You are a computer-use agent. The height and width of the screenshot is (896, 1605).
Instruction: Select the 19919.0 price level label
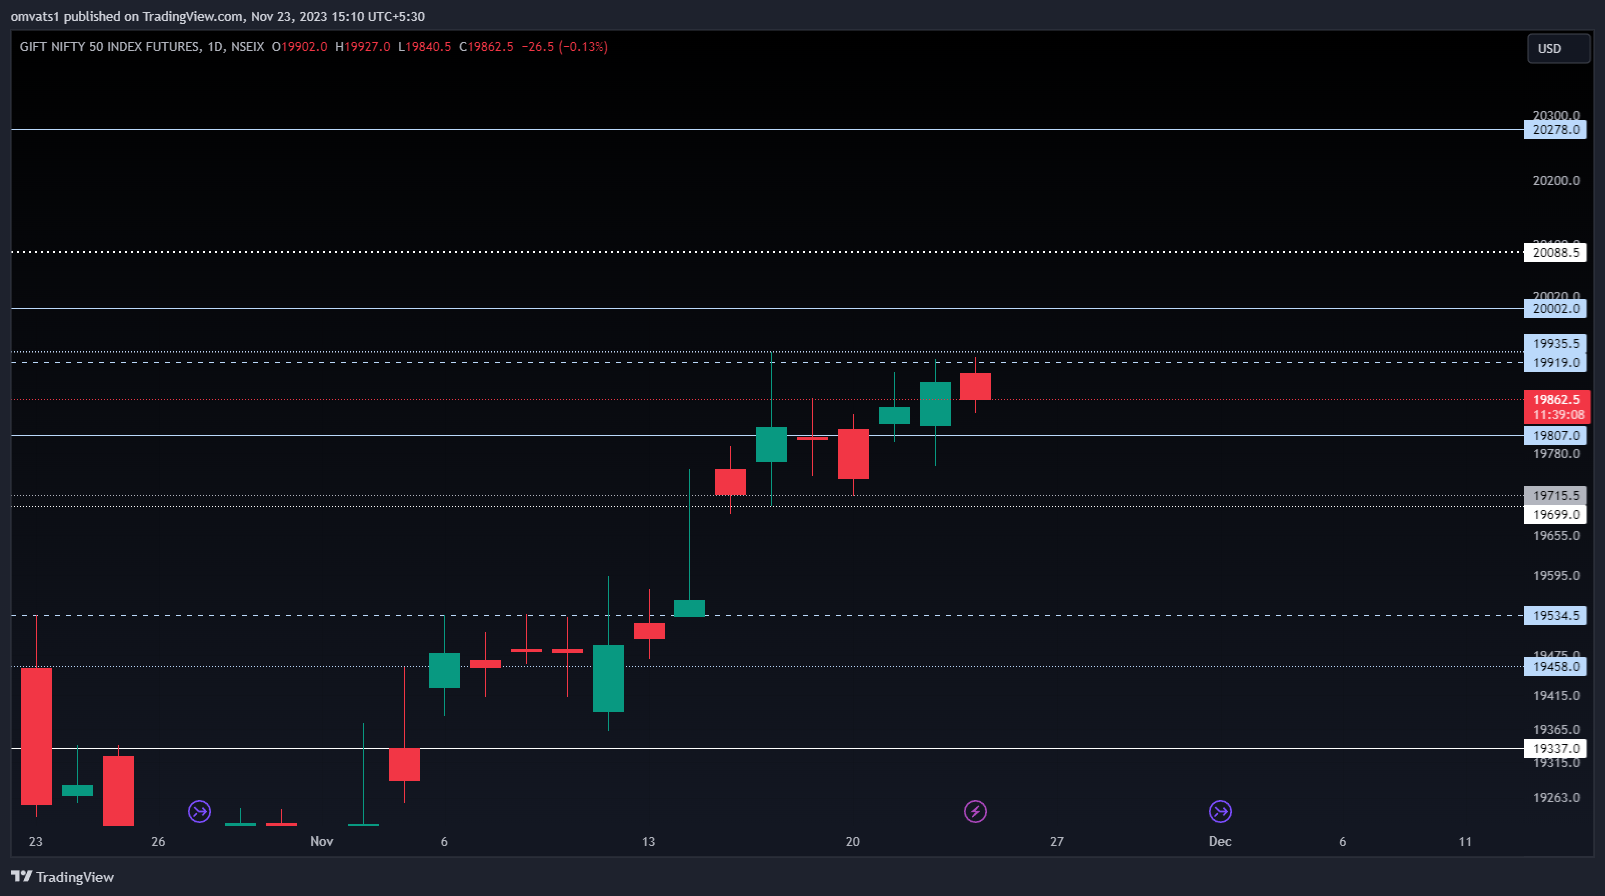point(1555,363)
